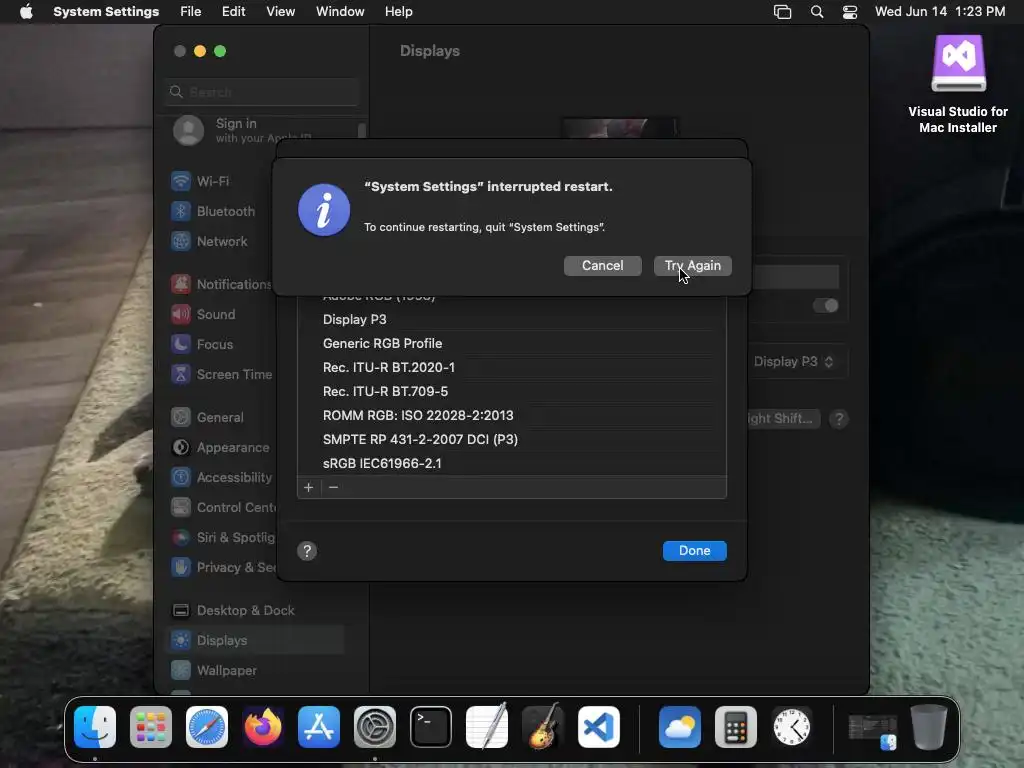Image resolution: width=1024 pixels, height=768 pixels.
Task: Click Stage Manager menu bar icon
Action: (782, 12)
